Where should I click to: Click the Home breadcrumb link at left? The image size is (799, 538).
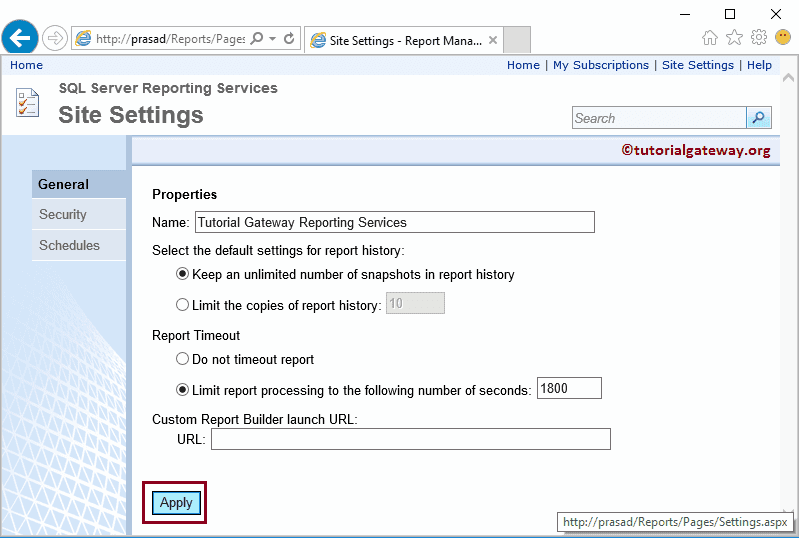[26, 65]
